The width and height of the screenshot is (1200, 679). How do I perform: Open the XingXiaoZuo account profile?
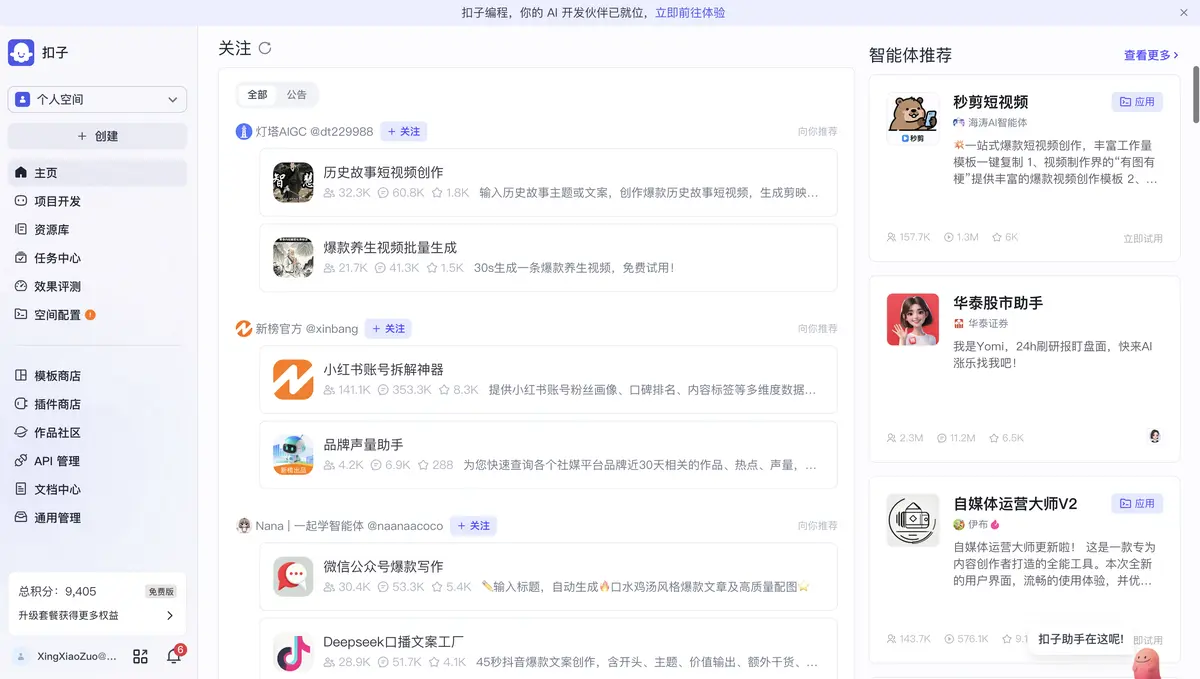tap(65, 657)
